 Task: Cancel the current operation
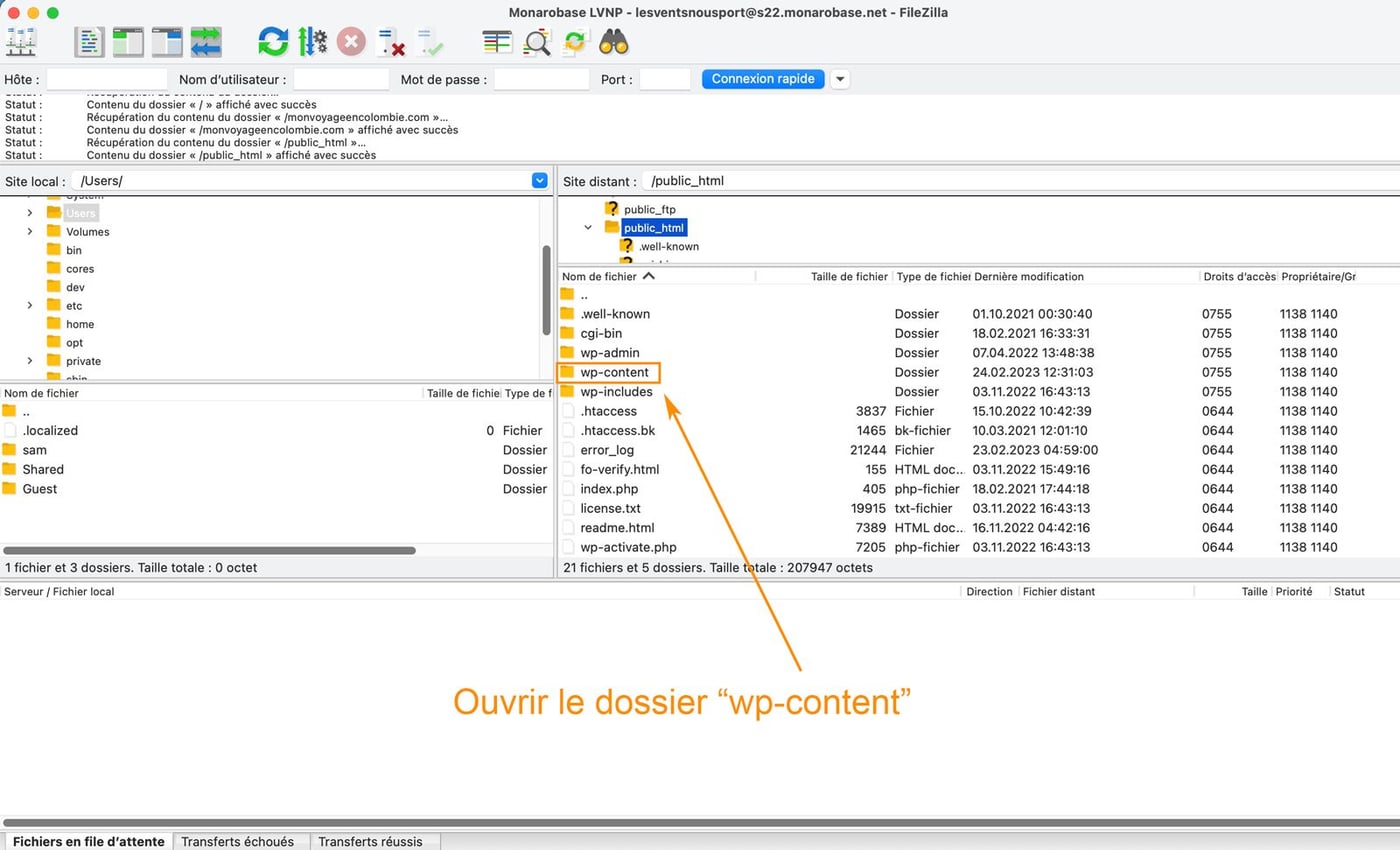click(350, 41)
